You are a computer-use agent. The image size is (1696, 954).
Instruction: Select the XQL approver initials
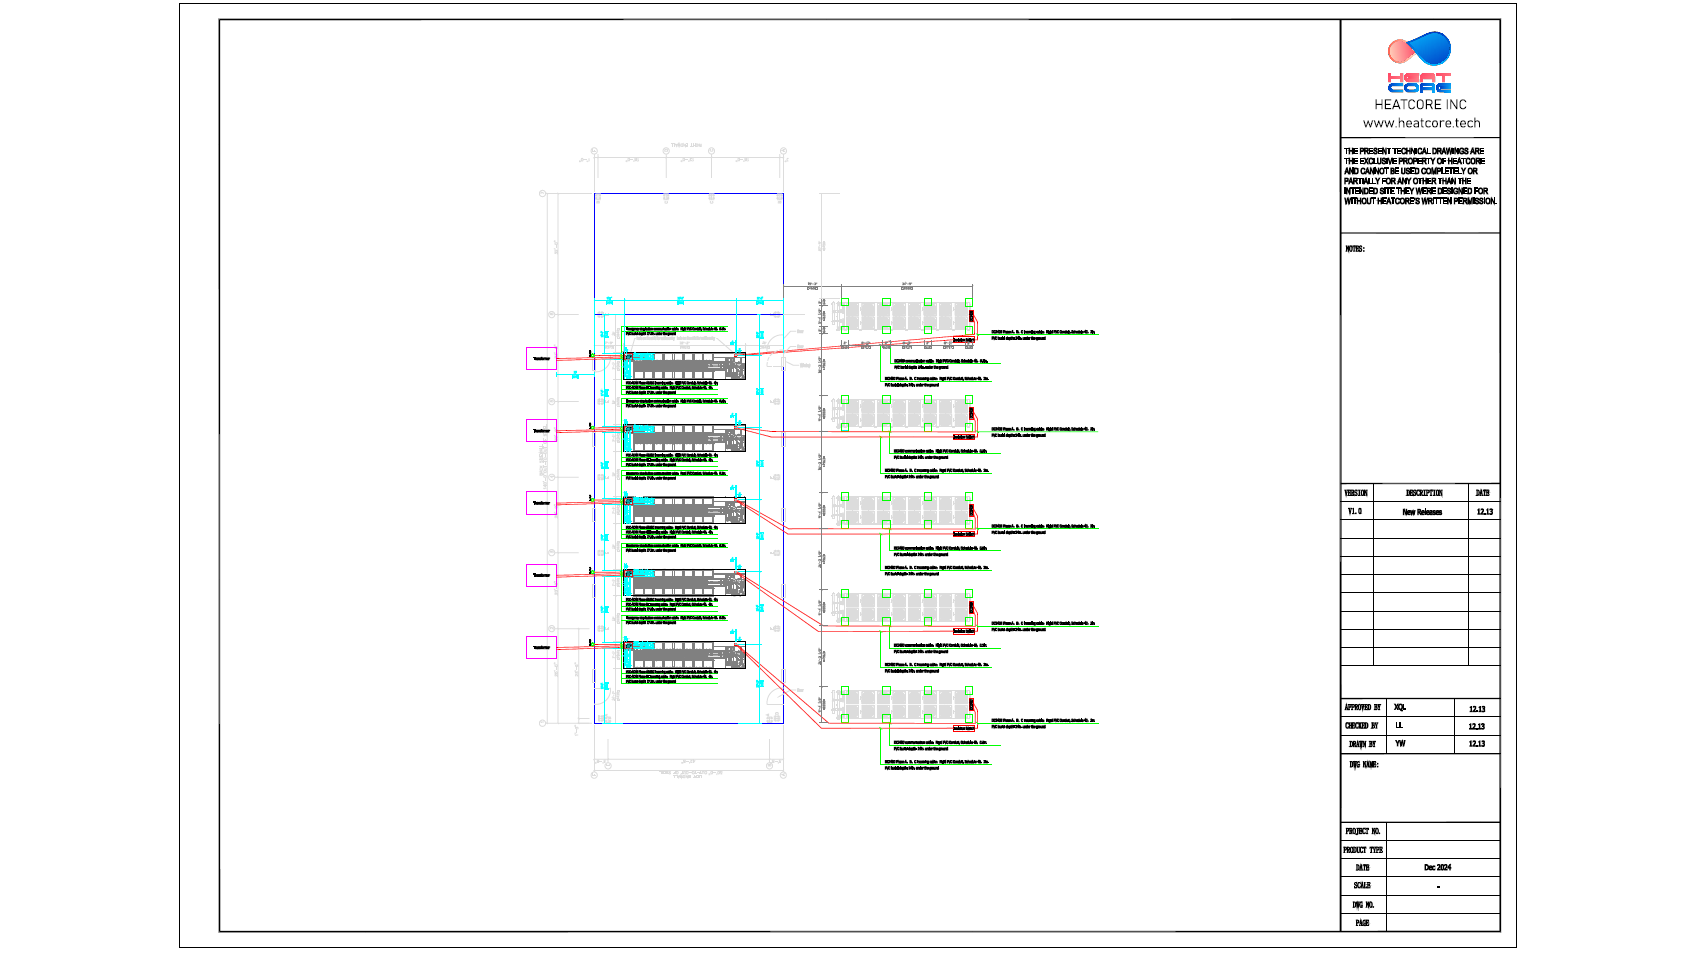[x=1400, y=707]
